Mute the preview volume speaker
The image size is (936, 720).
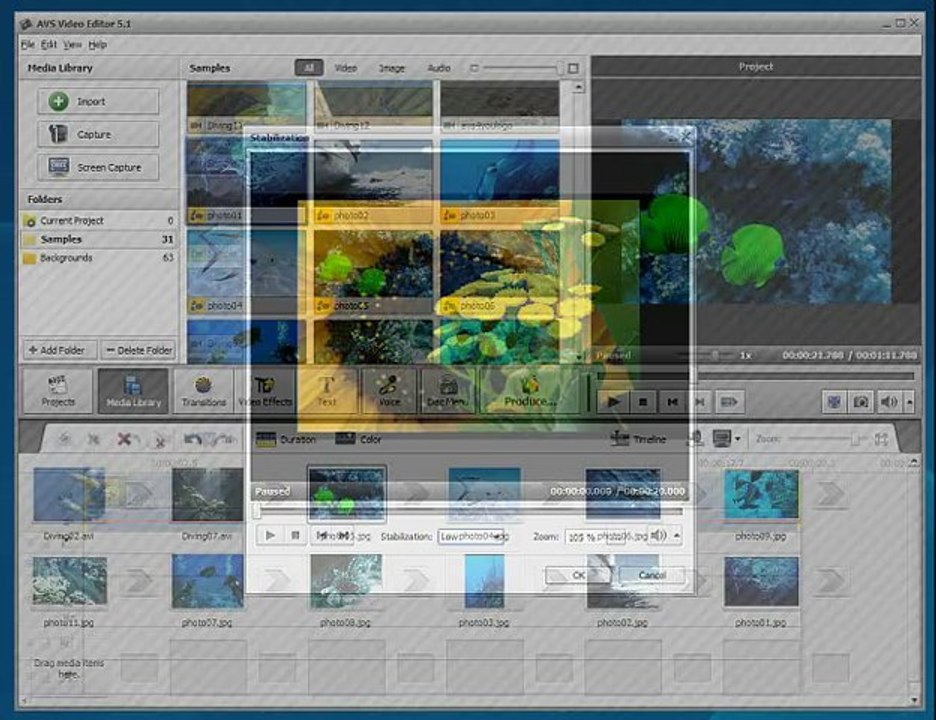click(889, 402)
